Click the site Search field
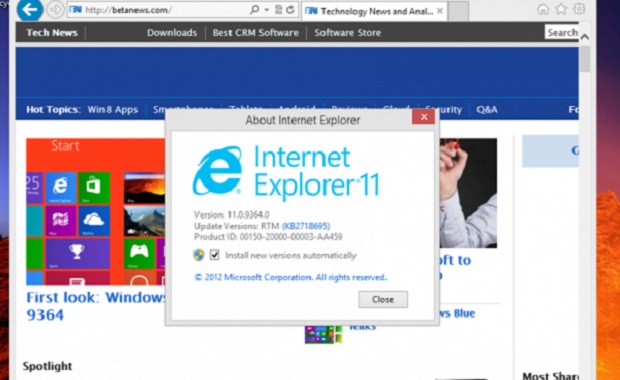This screenshot has width=620, height=380. [x=561, y=32]
